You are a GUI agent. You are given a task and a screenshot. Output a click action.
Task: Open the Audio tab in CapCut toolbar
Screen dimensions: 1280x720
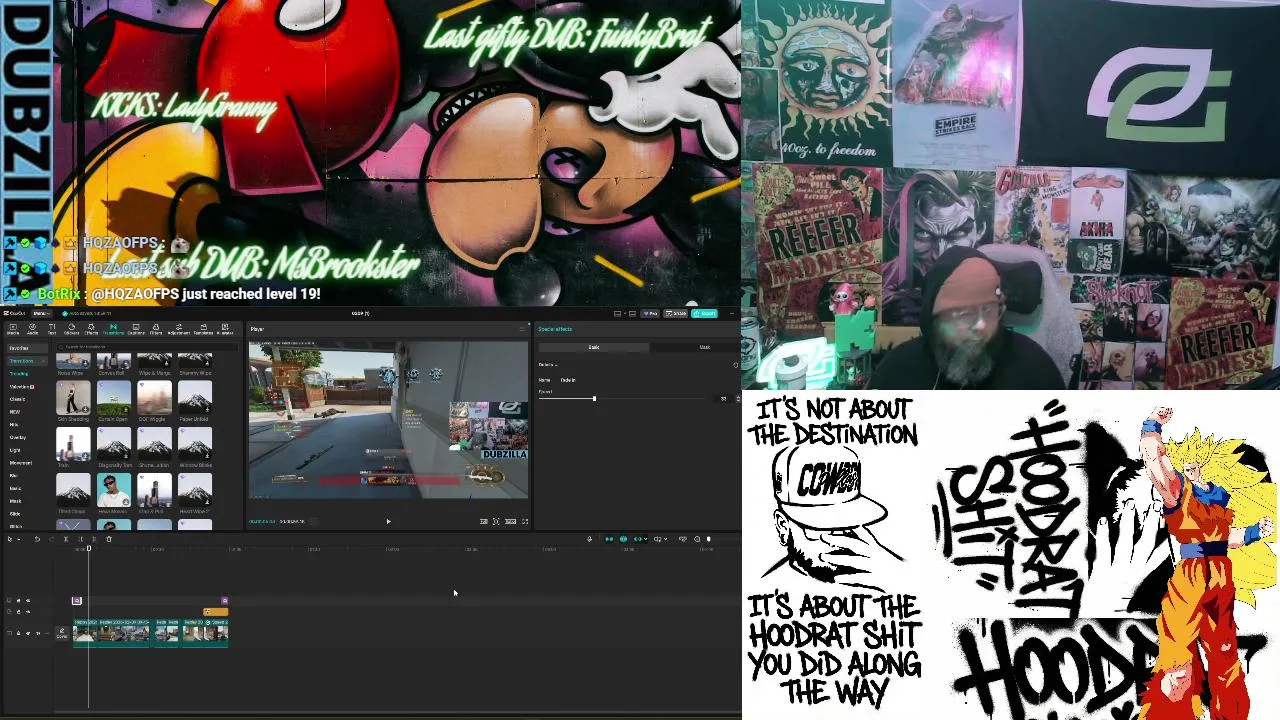click(x=32, y=330)
